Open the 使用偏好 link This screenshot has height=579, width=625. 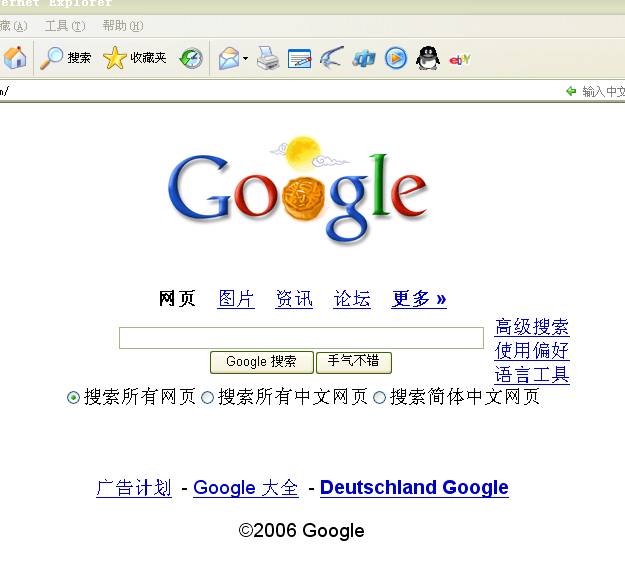point(532,351)
